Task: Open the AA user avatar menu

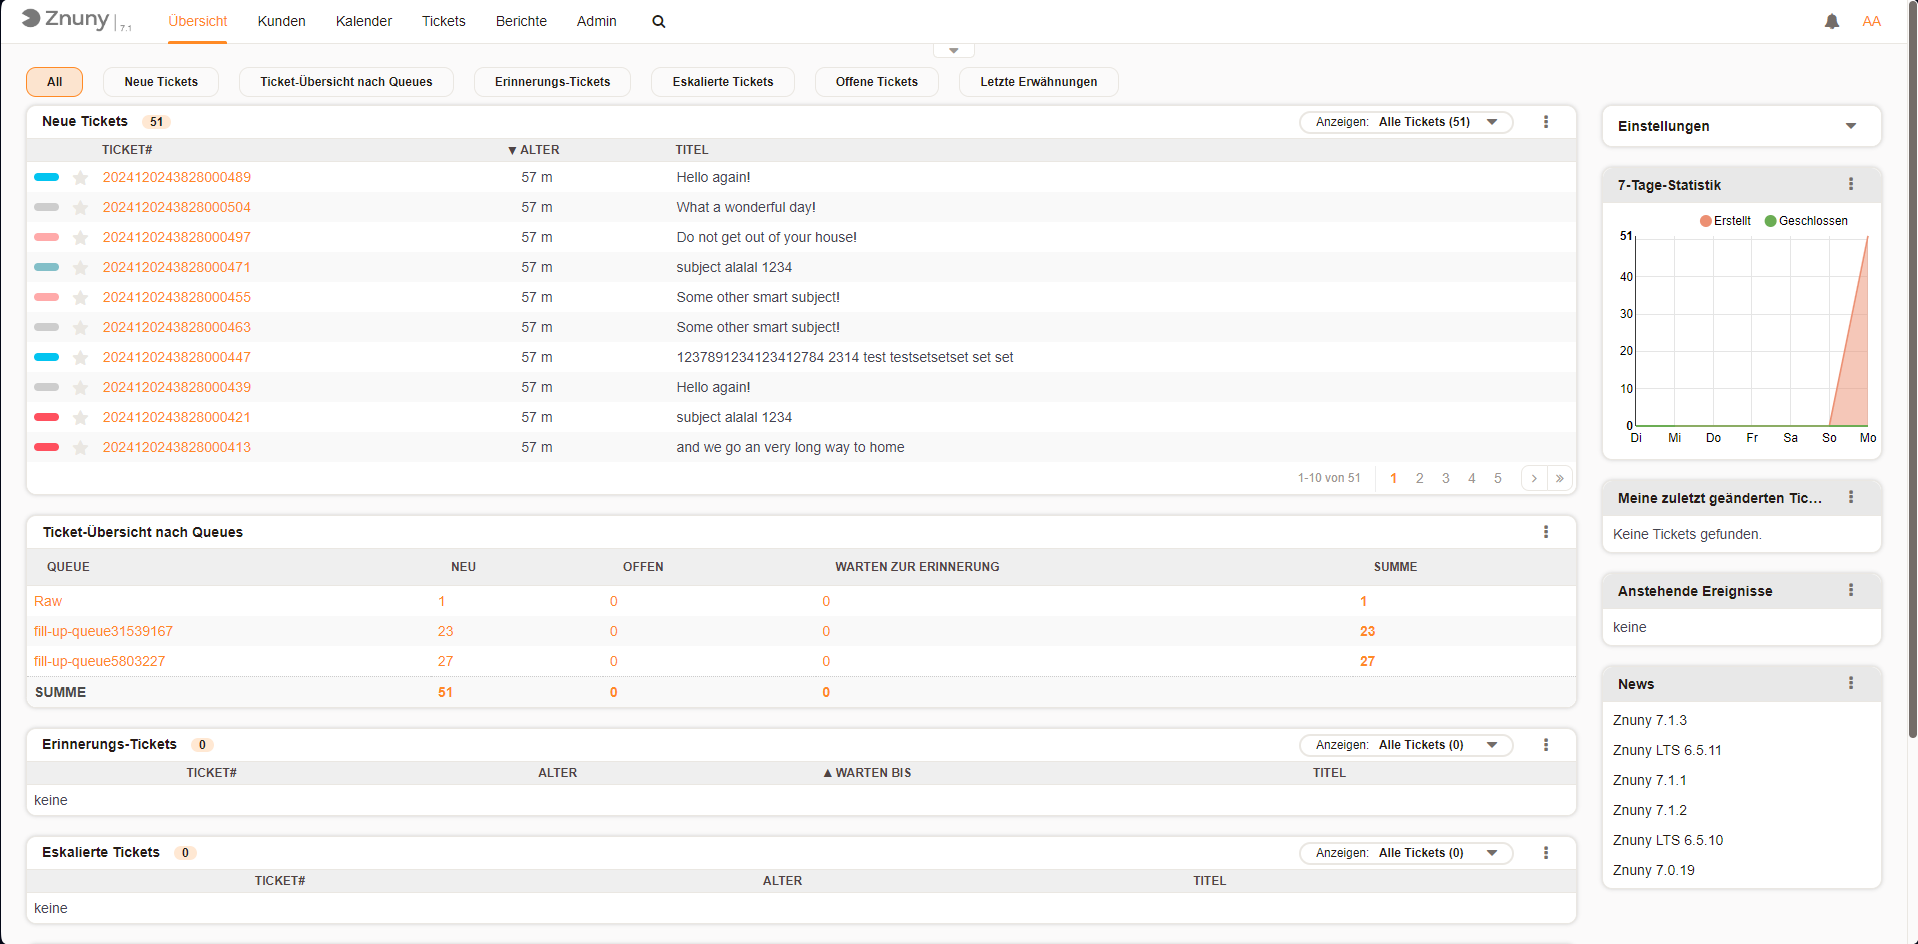Action: coord(1871,22)
